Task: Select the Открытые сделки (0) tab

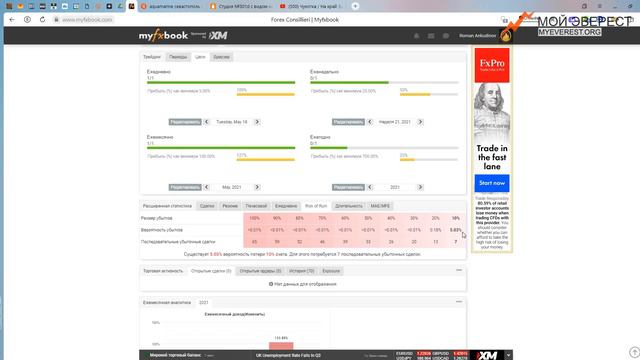Action: (x=211, y=271)
